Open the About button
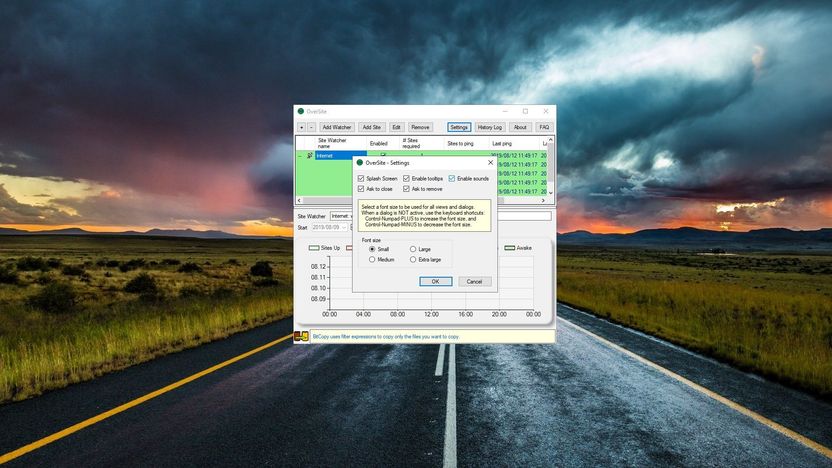This screenshot has width=832, height=468. pos(521,127)
